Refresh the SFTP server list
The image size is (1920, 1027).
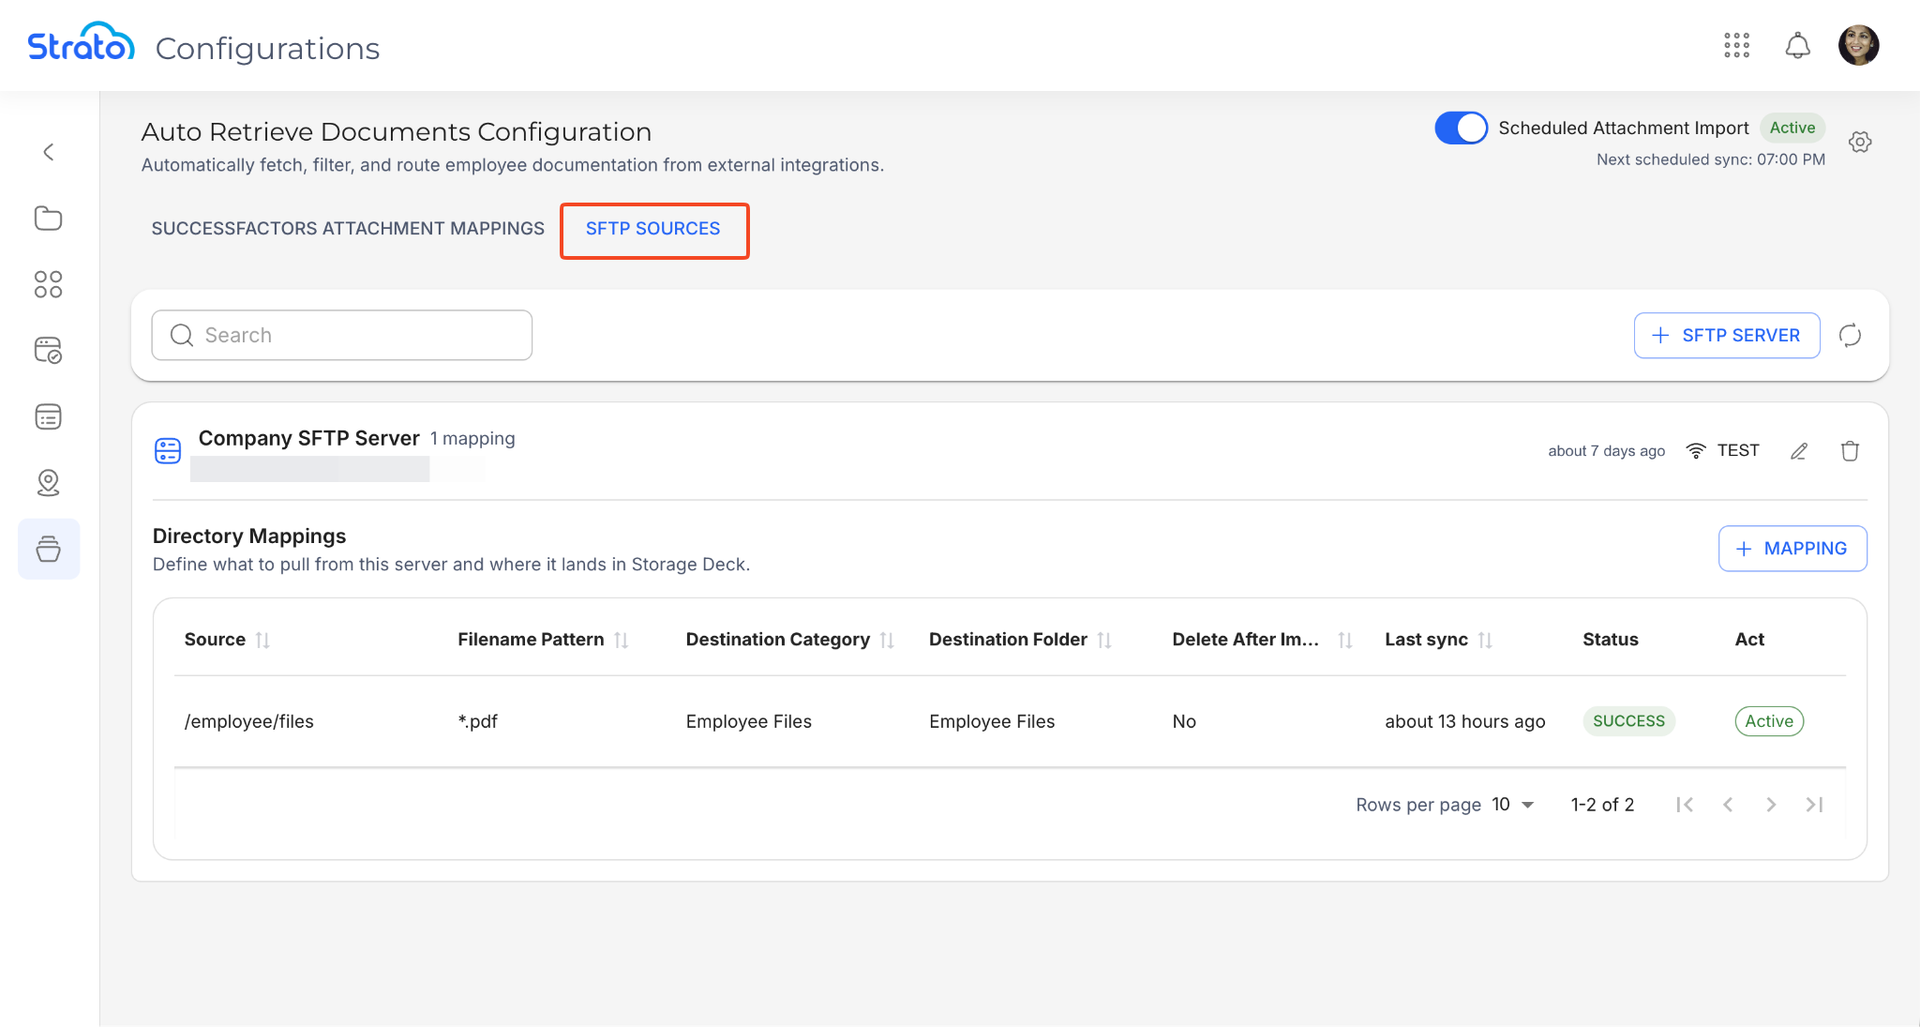1850,335
